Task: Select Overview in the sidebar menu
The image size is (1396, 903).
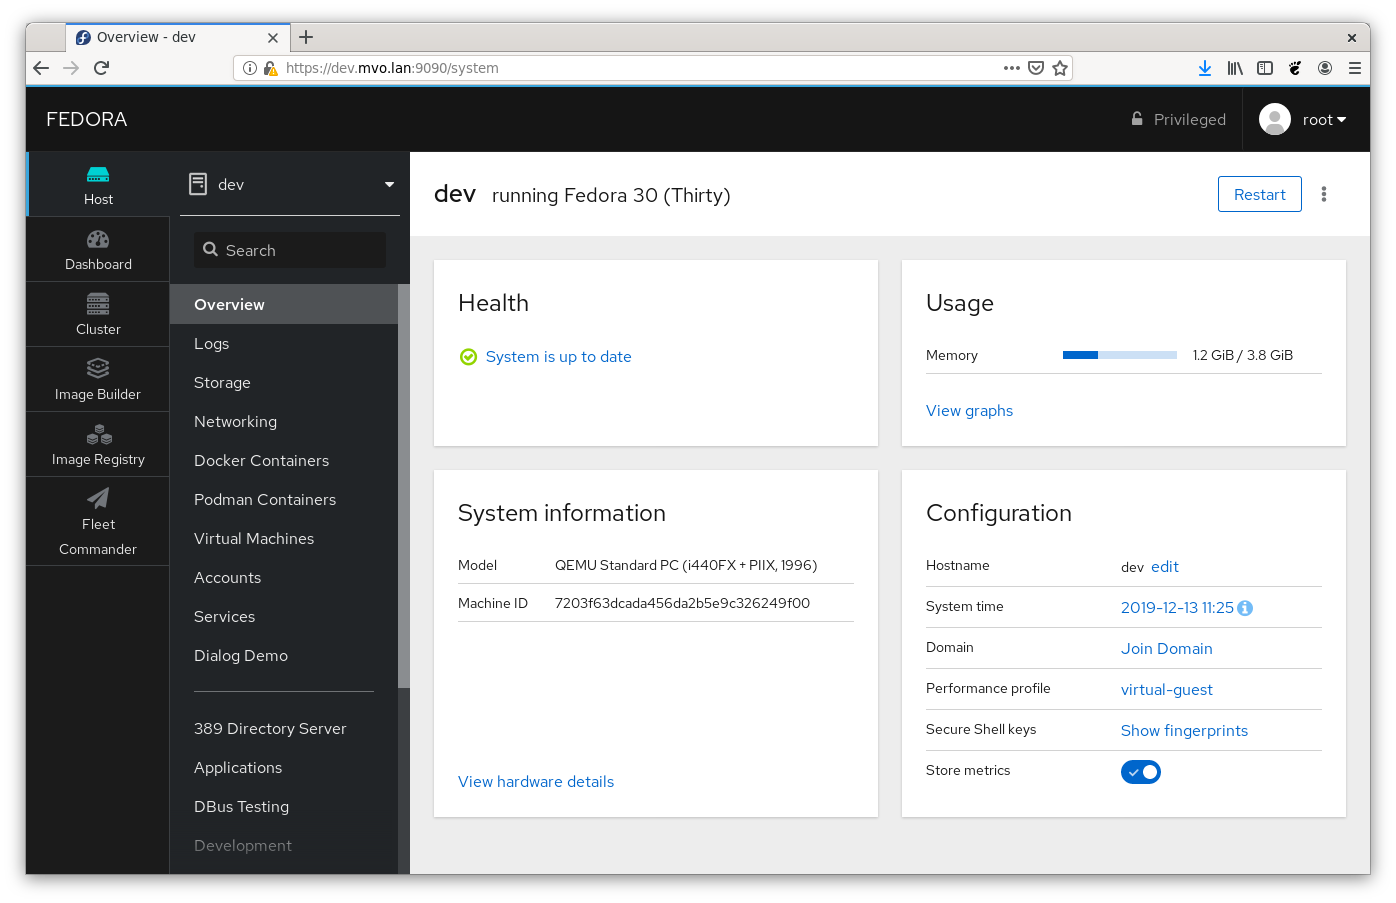Action: click(x=284, y=304)
